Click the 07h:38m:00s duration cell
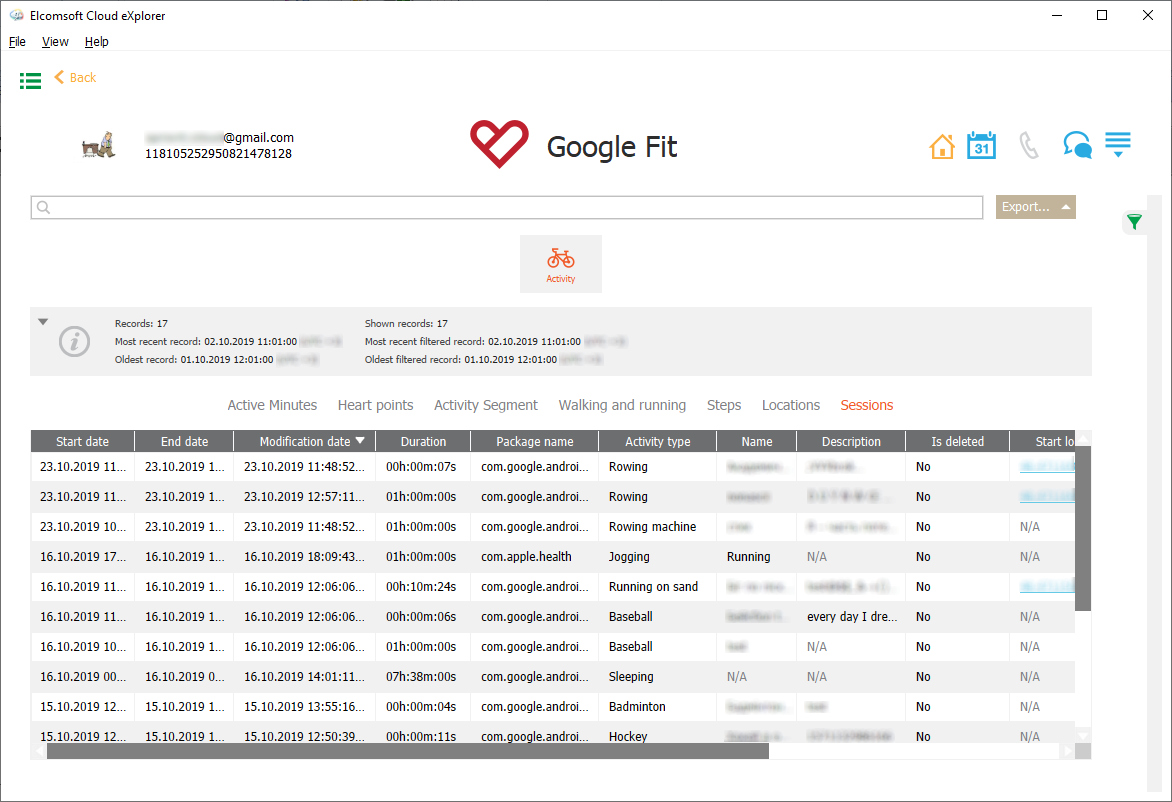 coord(423,676)
